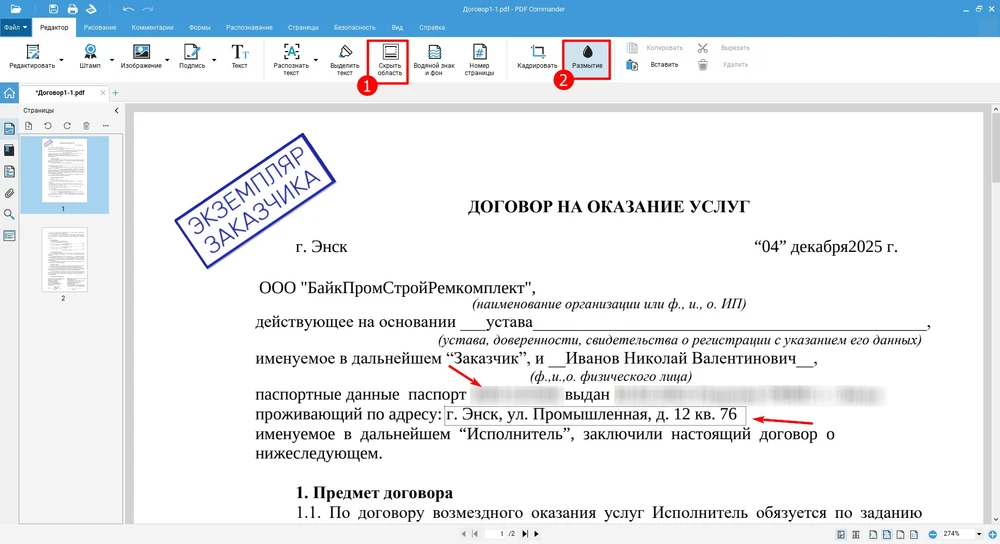The width and height of the screenshot is (1000, 544).
Task: Open the attachments paperclip panel
Action: (x=10, y=193)
